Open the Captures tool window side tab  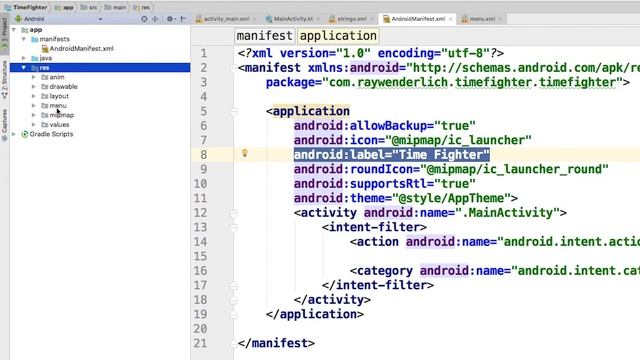click(x=4, y=124)
